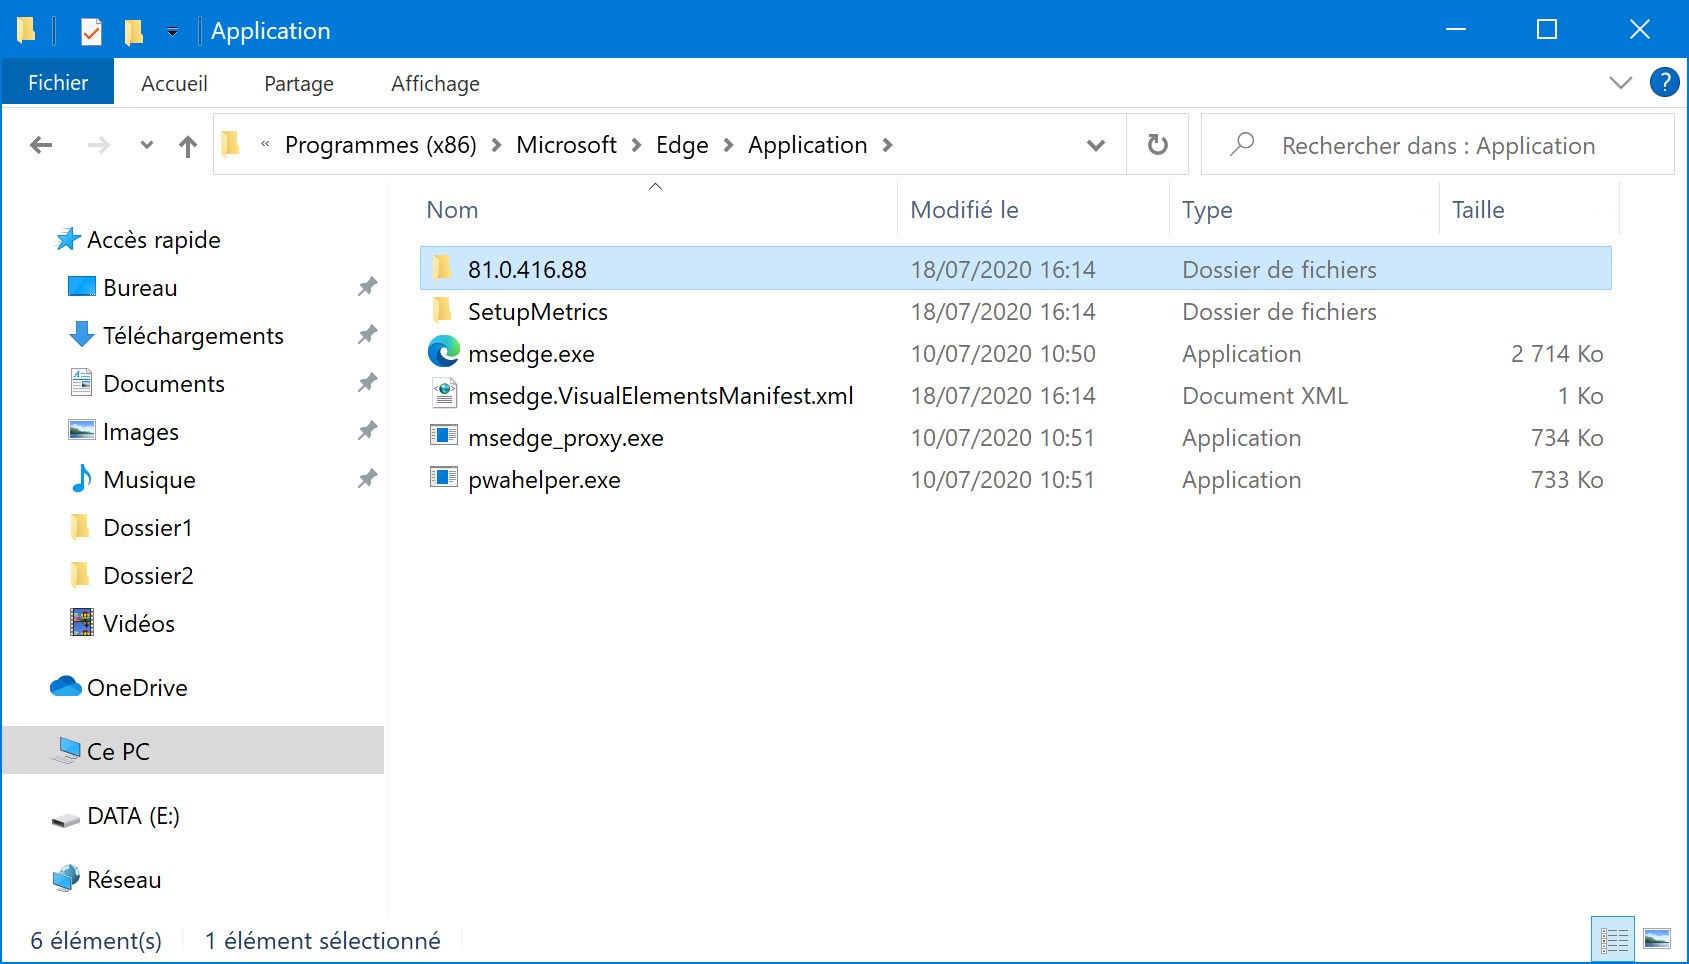The height and width of the screenshot is (964, 1689).
Task: Select the 81.0.416.88 folder icon
Action: pos(442,268)
